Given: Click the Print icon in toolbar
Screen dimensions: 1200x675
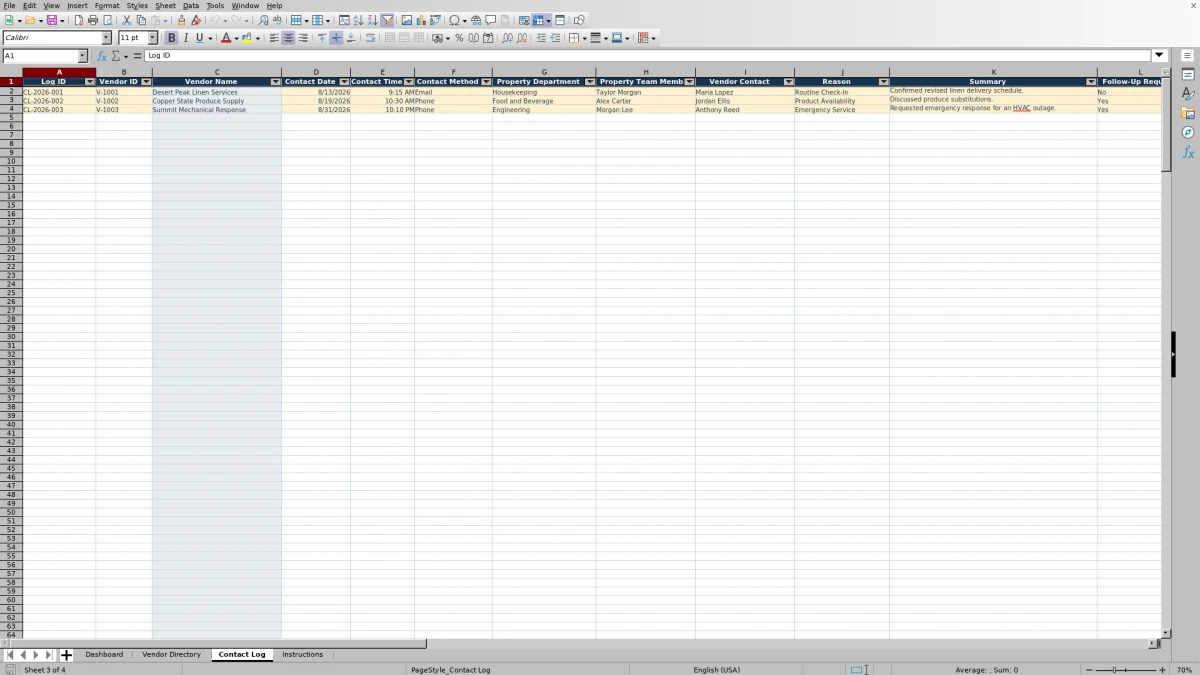Looking at the screenshot, I should [x=93, y=20].
